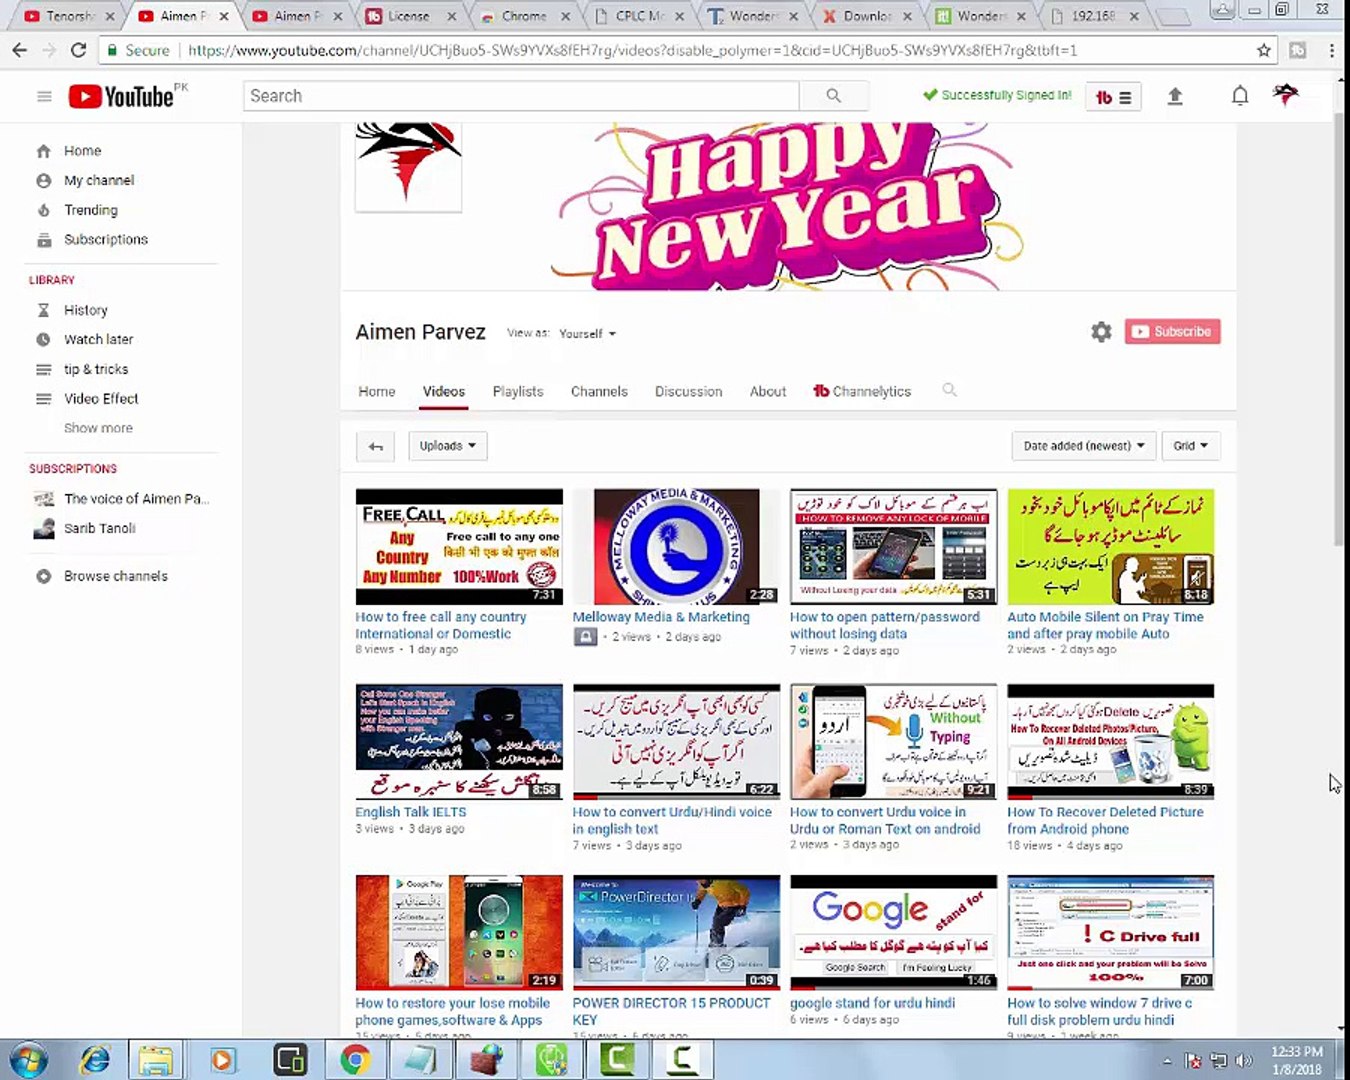The height and width of the screenshot is (1080, 1350).
Task: Open the Channels tab
Action: (x=599, y=391)
